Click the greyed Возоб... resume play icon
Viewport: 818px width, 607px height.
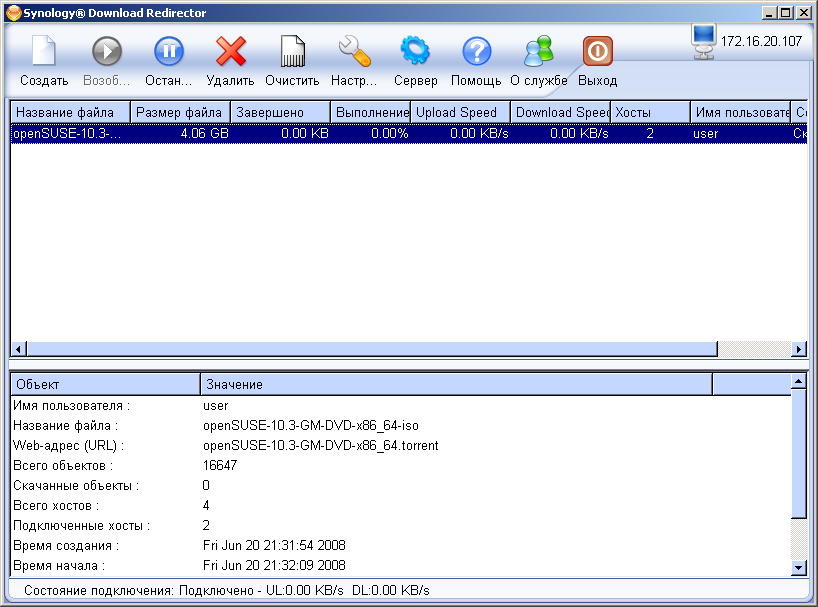coord(106,51)
